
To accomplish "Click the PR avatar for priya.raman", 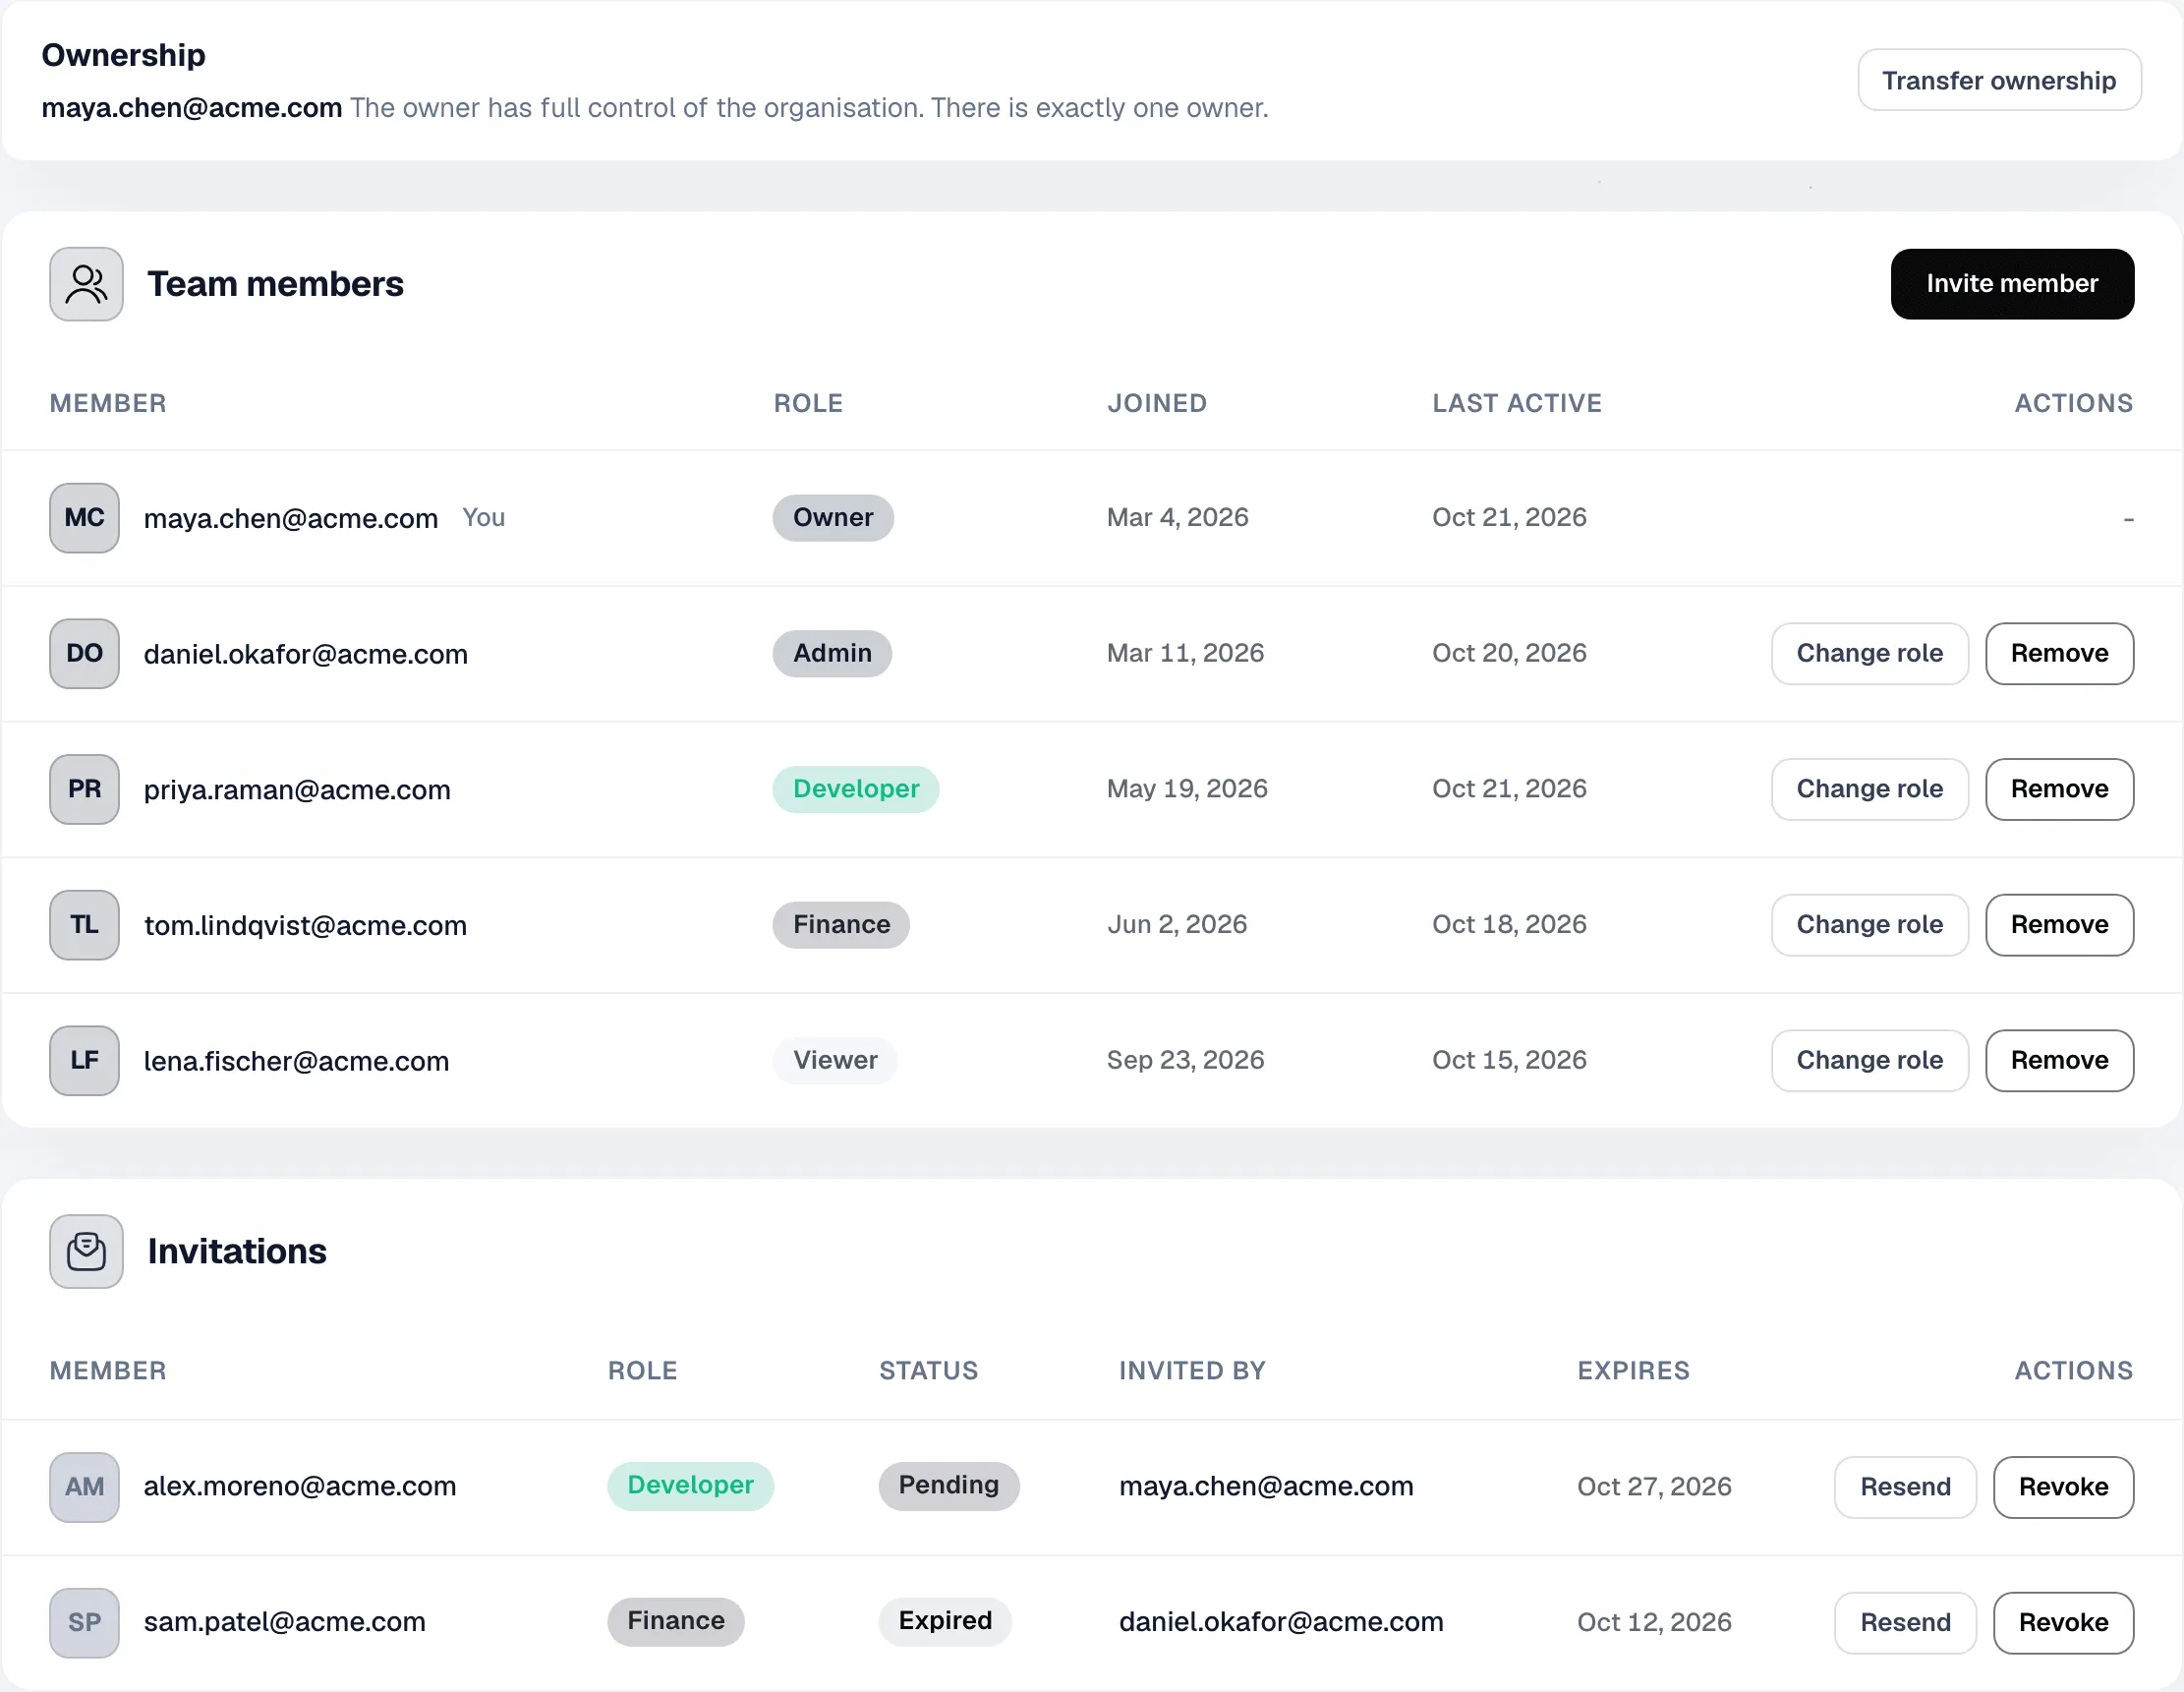I will [84, 789].
